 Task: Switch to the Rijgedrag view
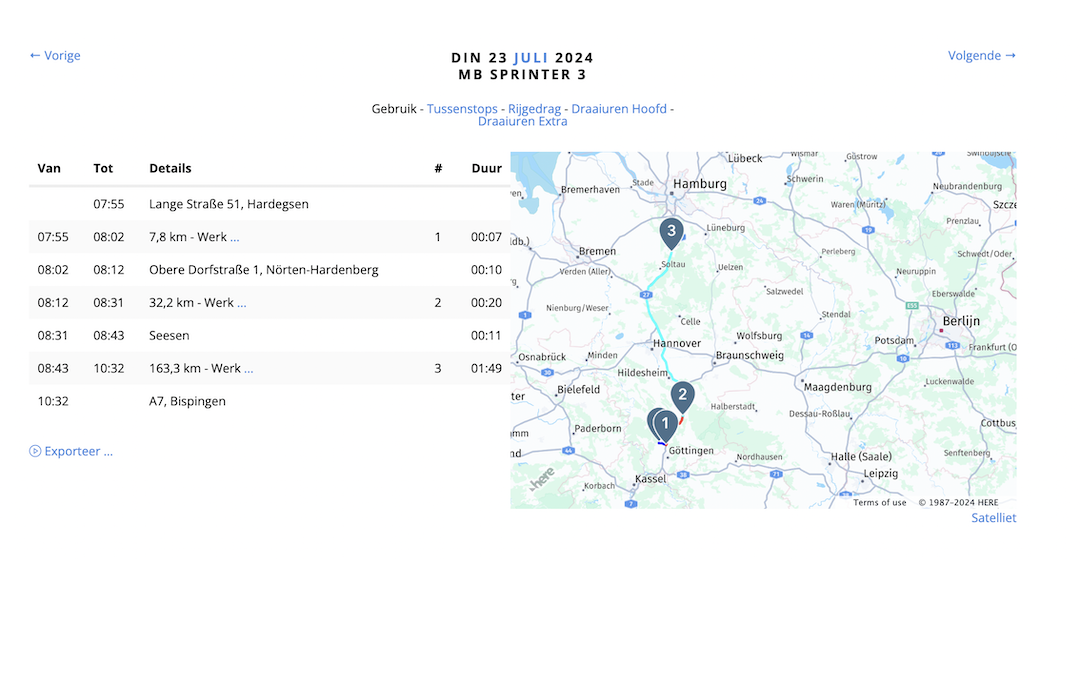534,109
